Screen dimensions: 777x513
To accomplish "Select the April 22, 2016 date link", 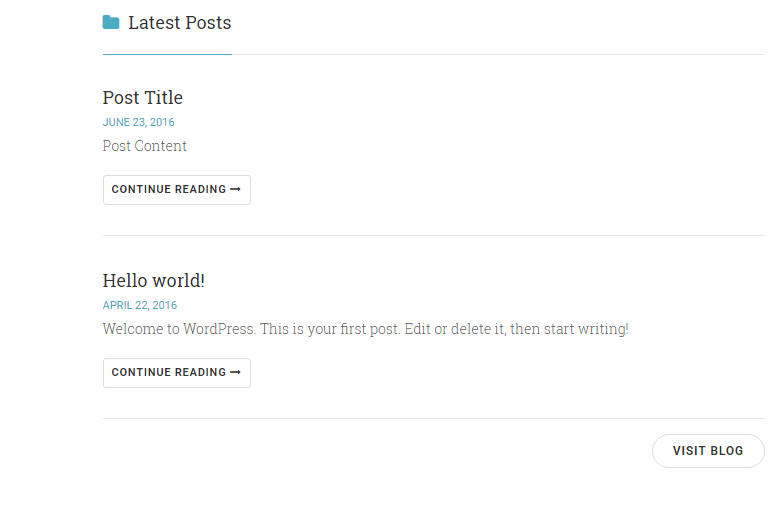I will 140,305.
